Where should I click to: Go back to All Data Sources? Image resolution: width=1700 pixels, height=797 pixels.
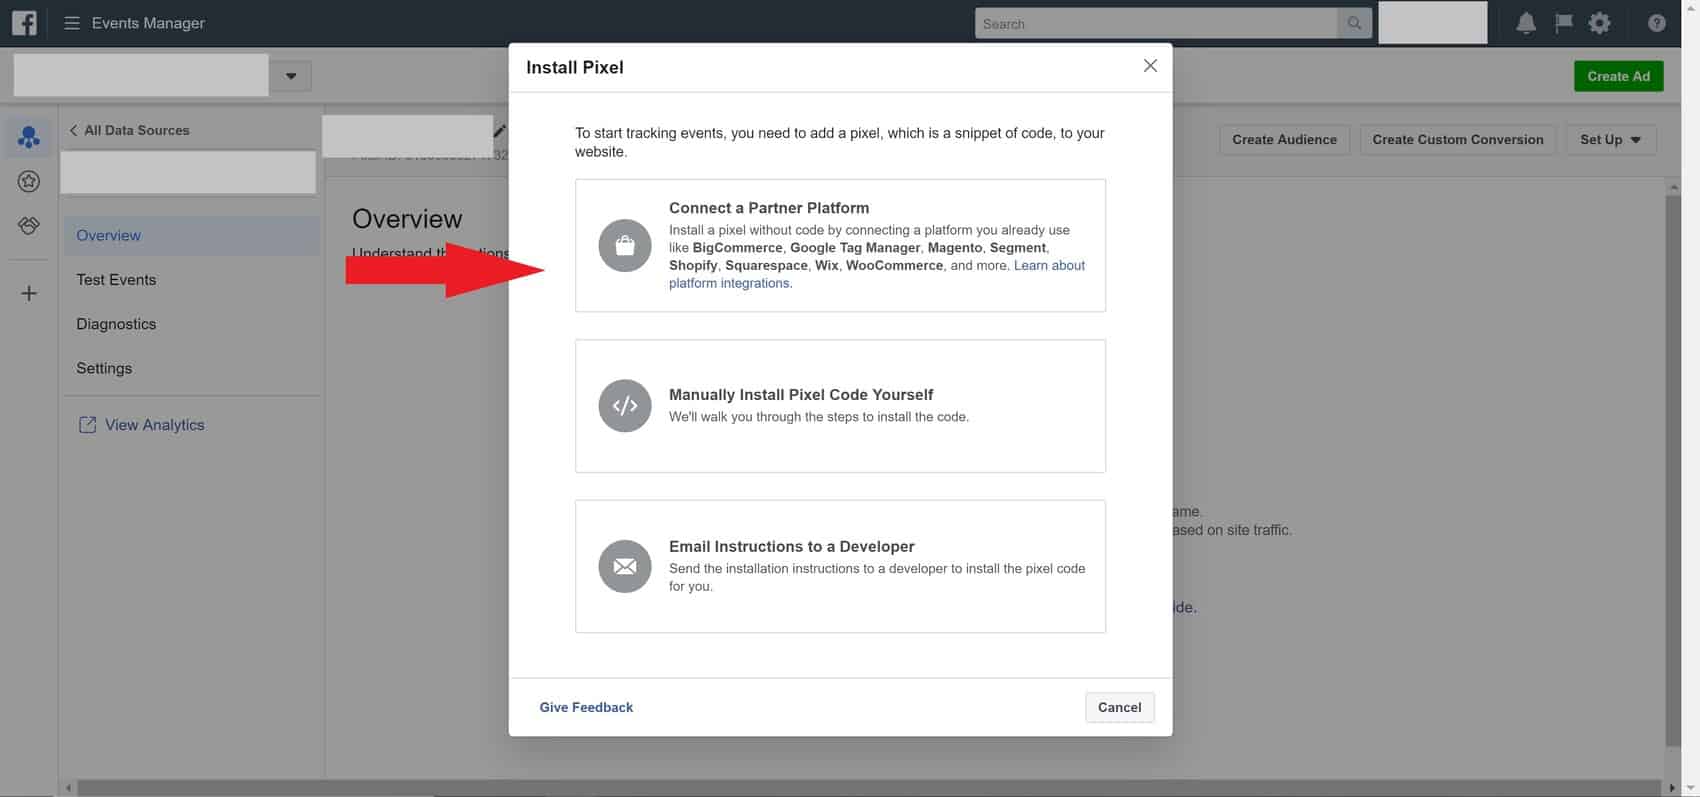click(x=129, y=130)
